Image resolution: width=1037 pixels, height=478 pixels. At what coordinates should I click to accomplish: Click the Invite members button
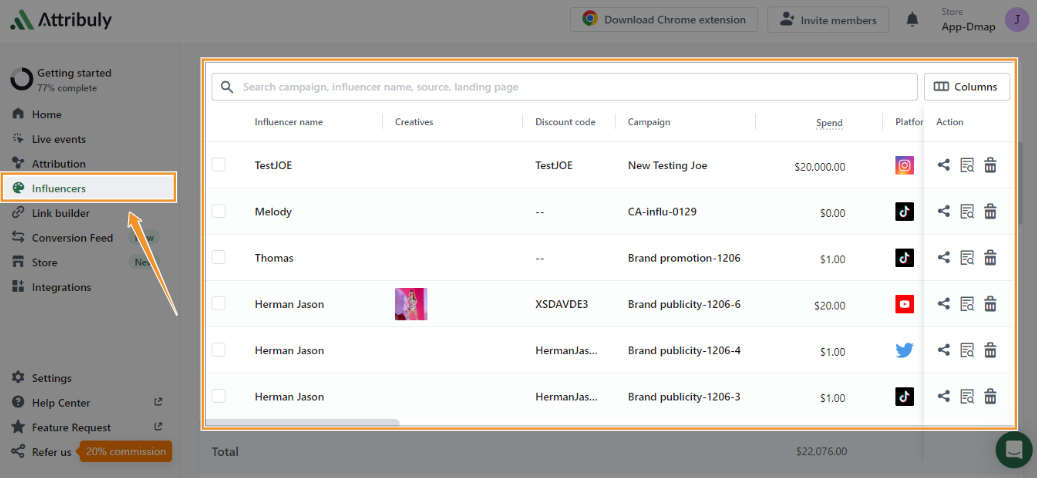tap(828, 20)
